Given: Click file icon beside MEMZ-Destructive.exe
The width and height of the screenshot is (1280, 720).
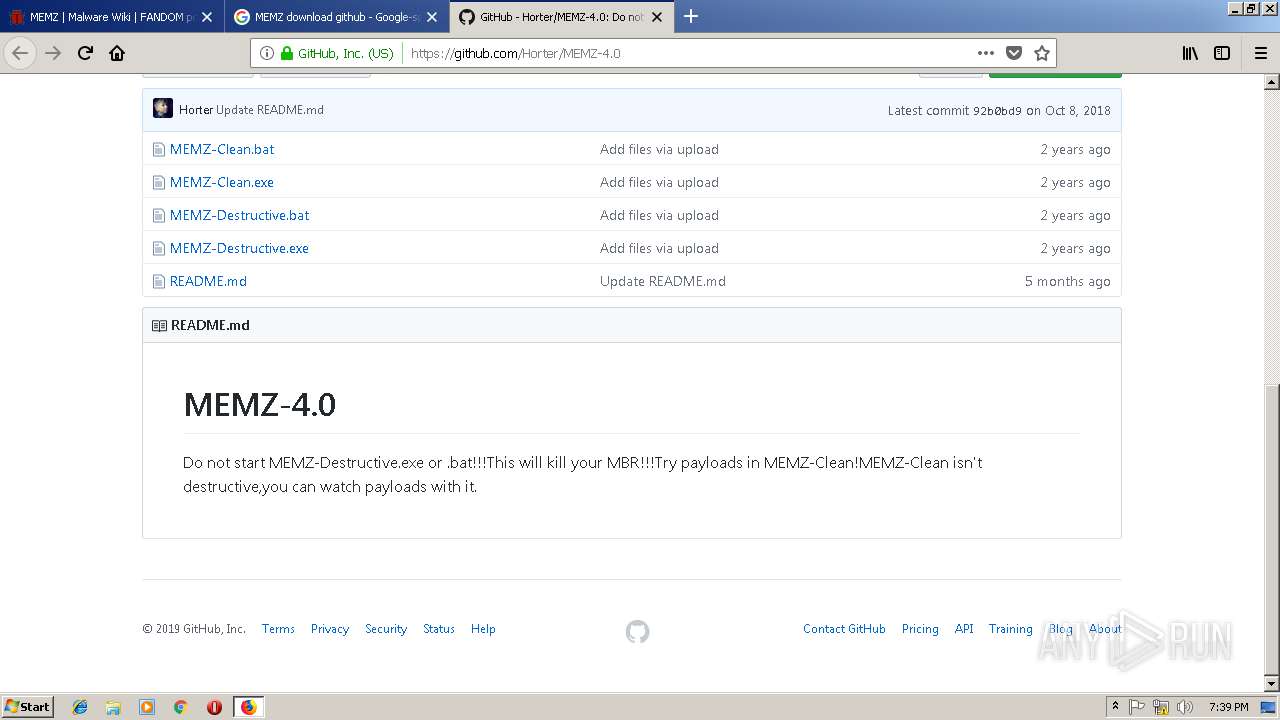Looking at the screenshot, I should point(158,248).
